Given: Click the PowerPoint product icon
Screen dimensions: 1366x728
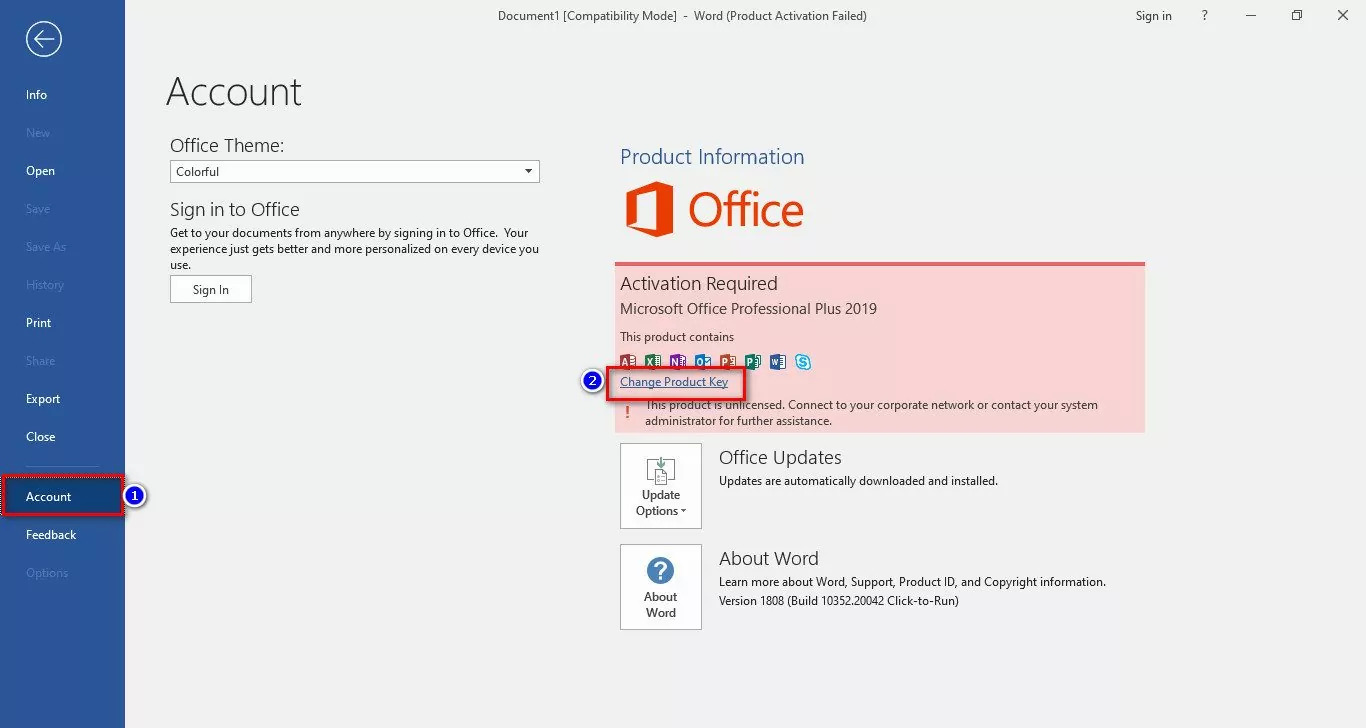Looking at the screenshot, I should point(728,362).
